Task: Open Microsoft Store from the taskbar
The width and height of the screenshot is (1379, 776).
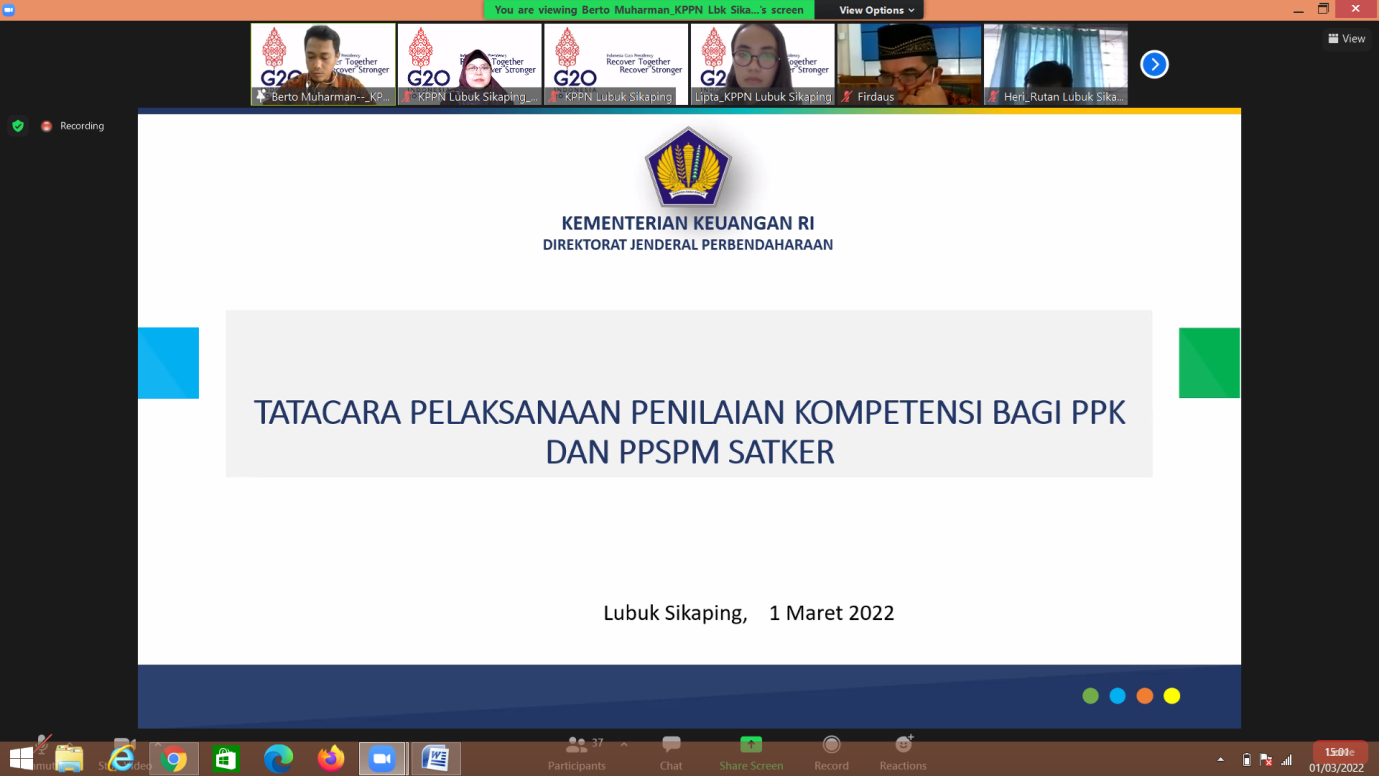Action: click(226, 759)
